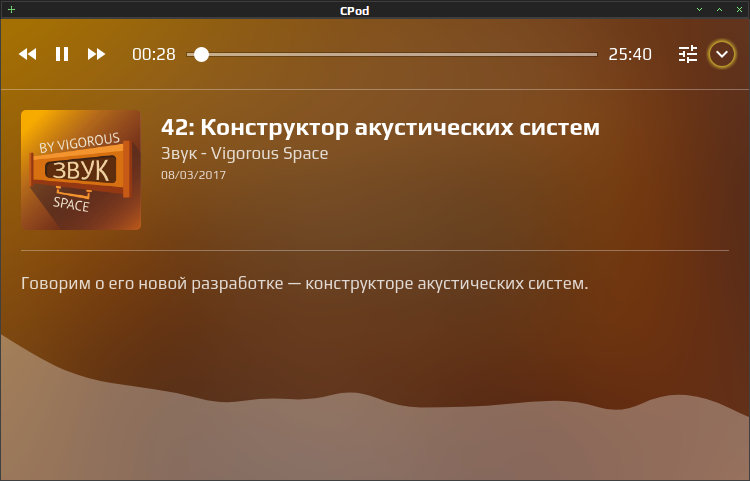This screenshot has width=750, height=481.
Task: Minimize the CPod window
Action: click(x=699, y=10)
